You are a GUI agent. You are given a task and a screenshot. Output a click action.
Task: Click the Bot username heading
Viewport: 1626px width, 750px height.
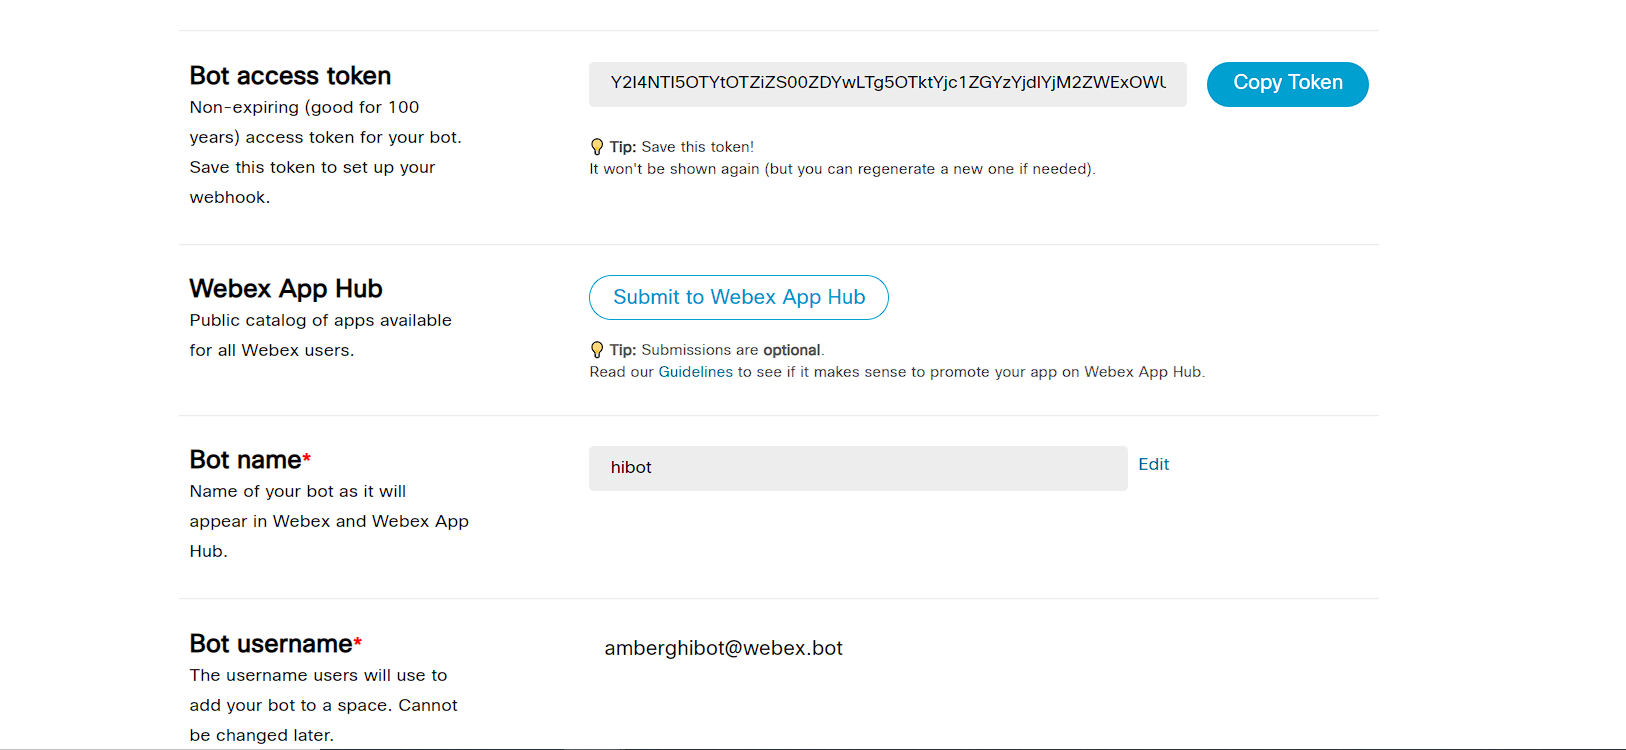[275, 644]
